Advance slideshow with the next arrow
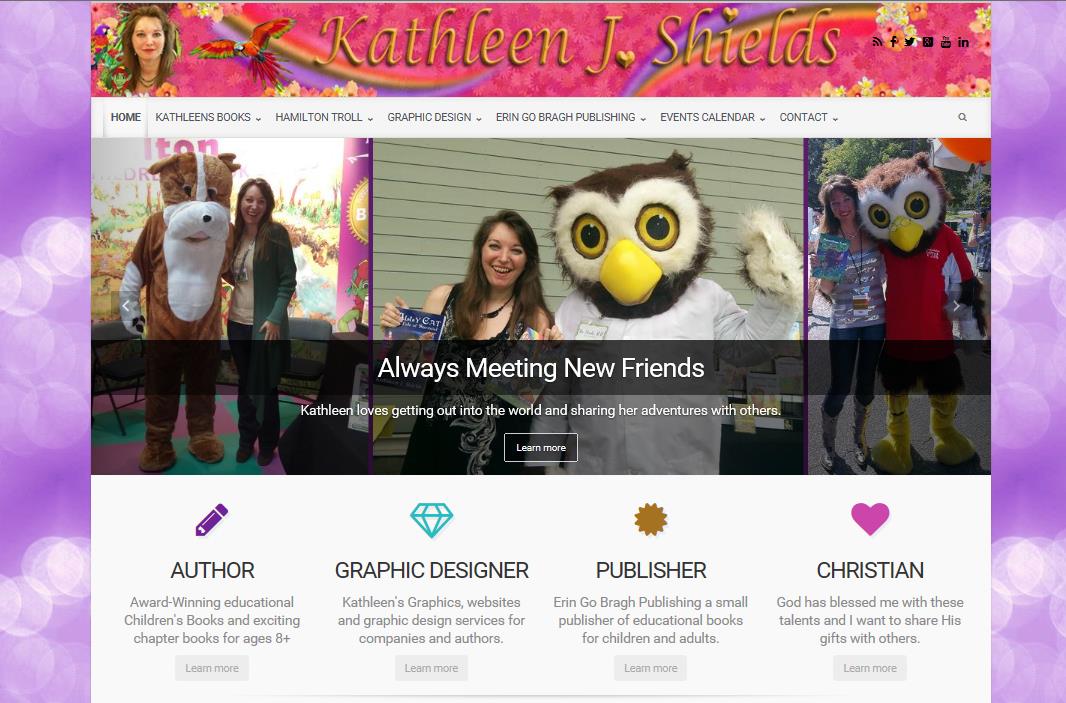 [x=956, y=306]
